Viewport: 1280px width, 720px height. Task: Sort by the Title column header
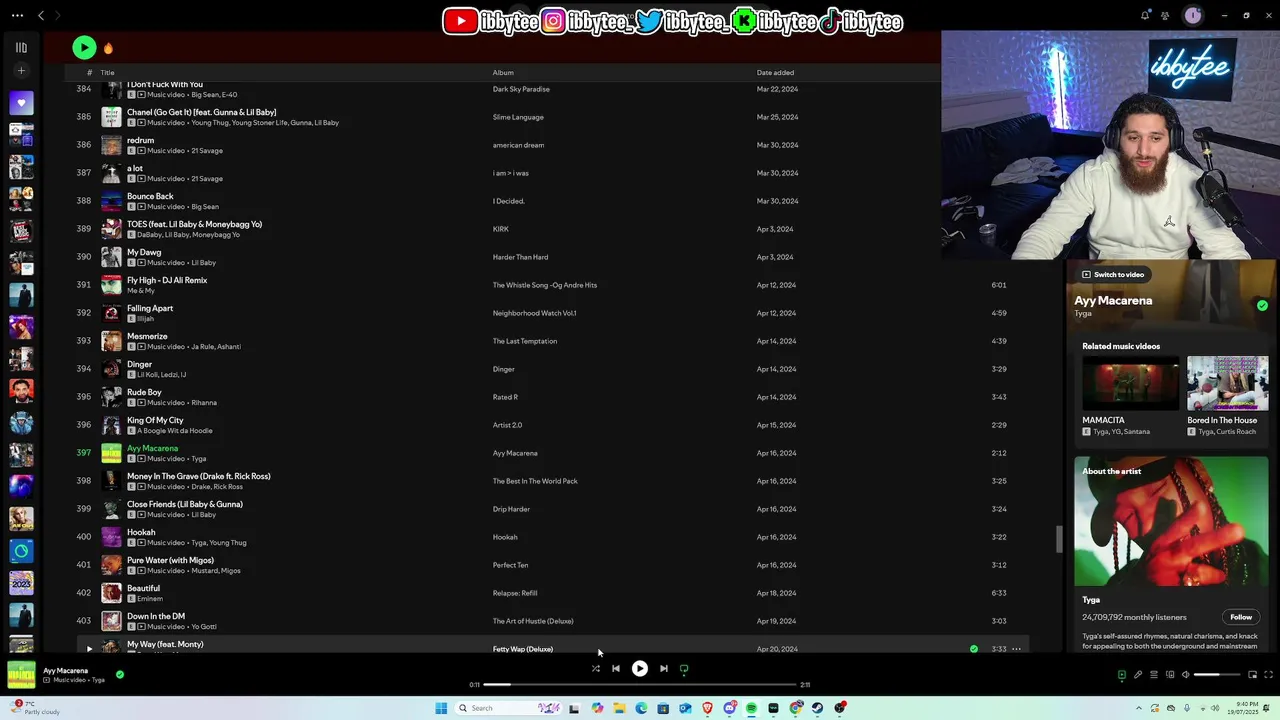(107, 72)
